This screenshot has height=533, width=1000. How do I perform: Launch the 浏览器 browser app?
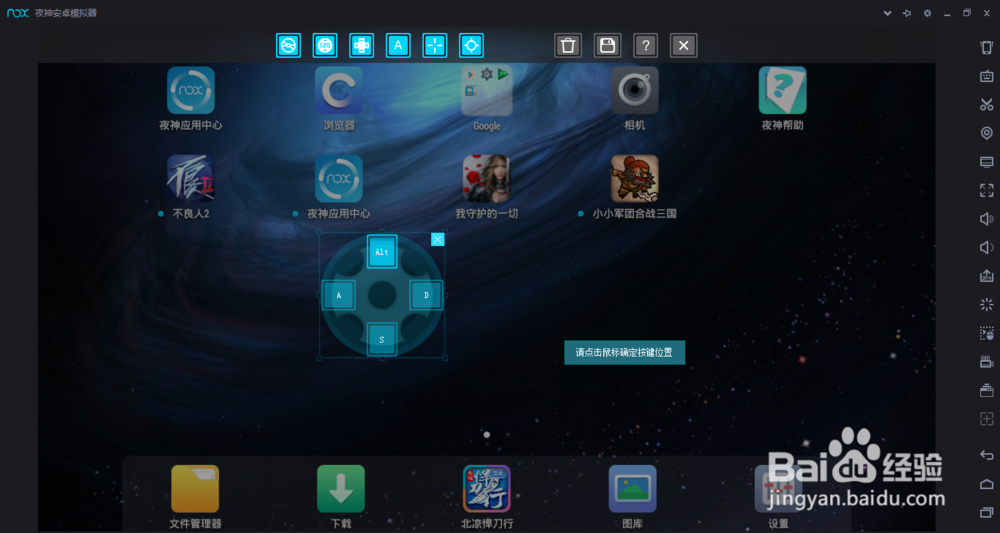339,99
